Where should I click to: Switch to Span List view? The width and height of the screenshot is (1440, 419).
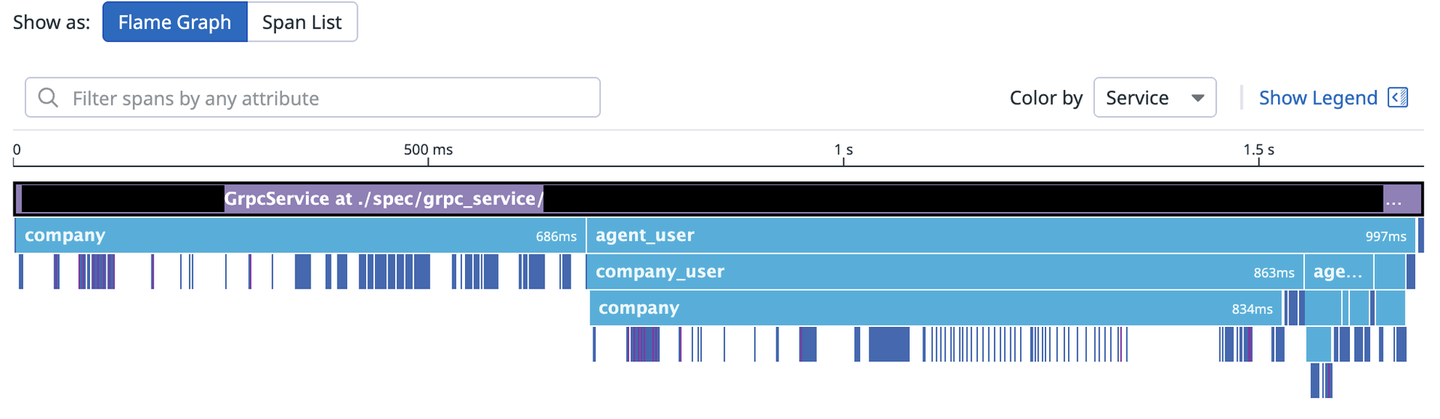coord(302,22)
